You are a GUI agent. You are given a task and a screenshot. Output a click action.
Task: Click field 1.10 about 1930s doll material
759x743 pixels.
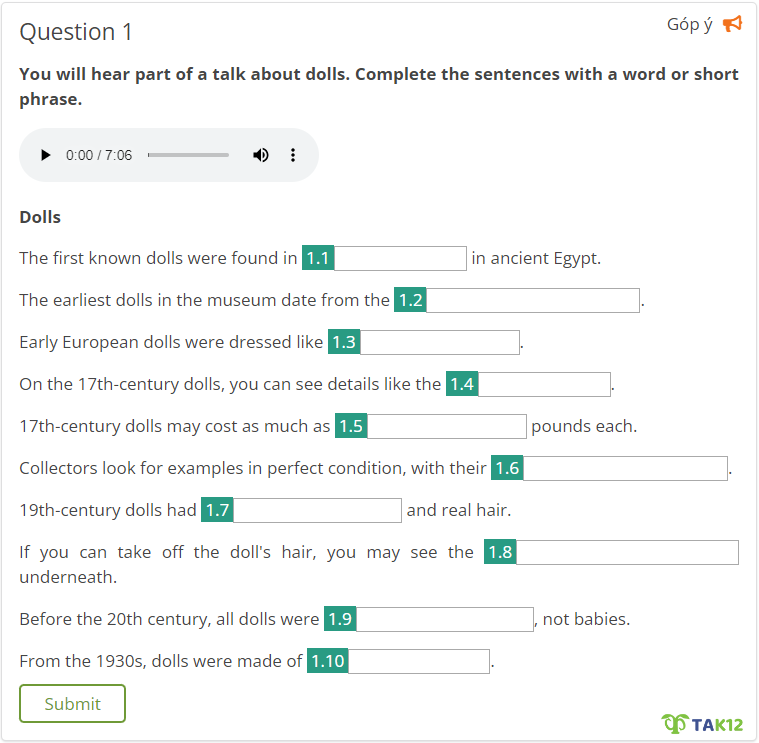point(419,661)
